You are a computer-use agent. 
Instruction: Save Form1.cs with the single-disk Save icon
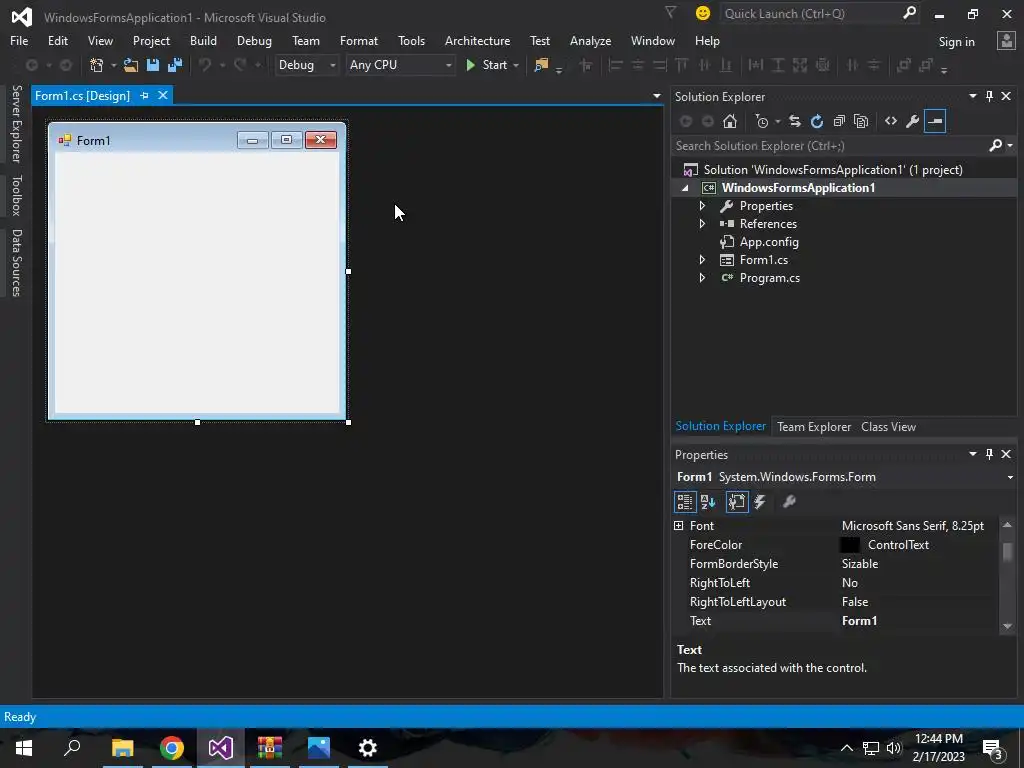[x=153, y=65]
